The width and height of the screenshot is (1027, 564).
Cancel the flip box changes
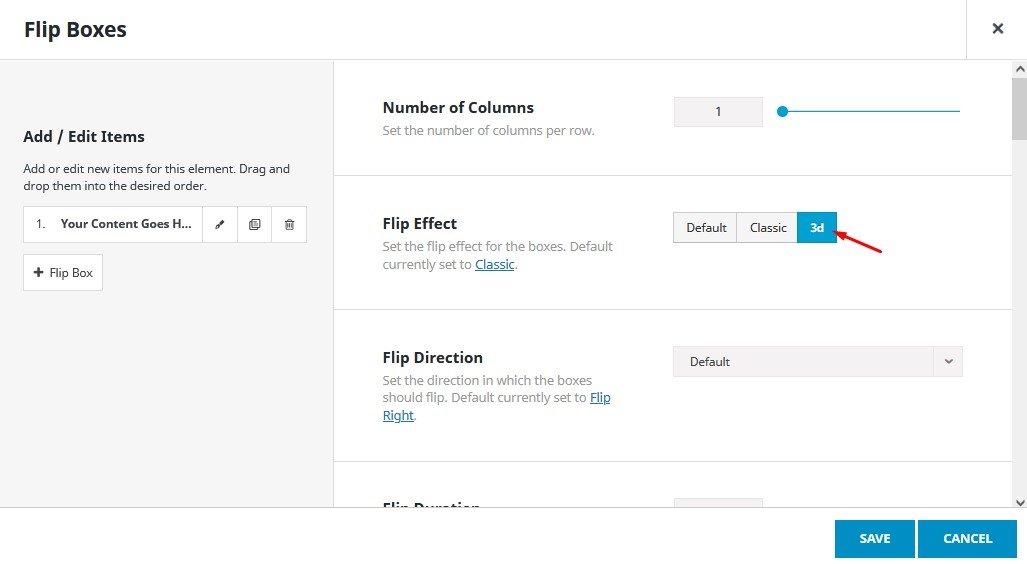(967, 539)
